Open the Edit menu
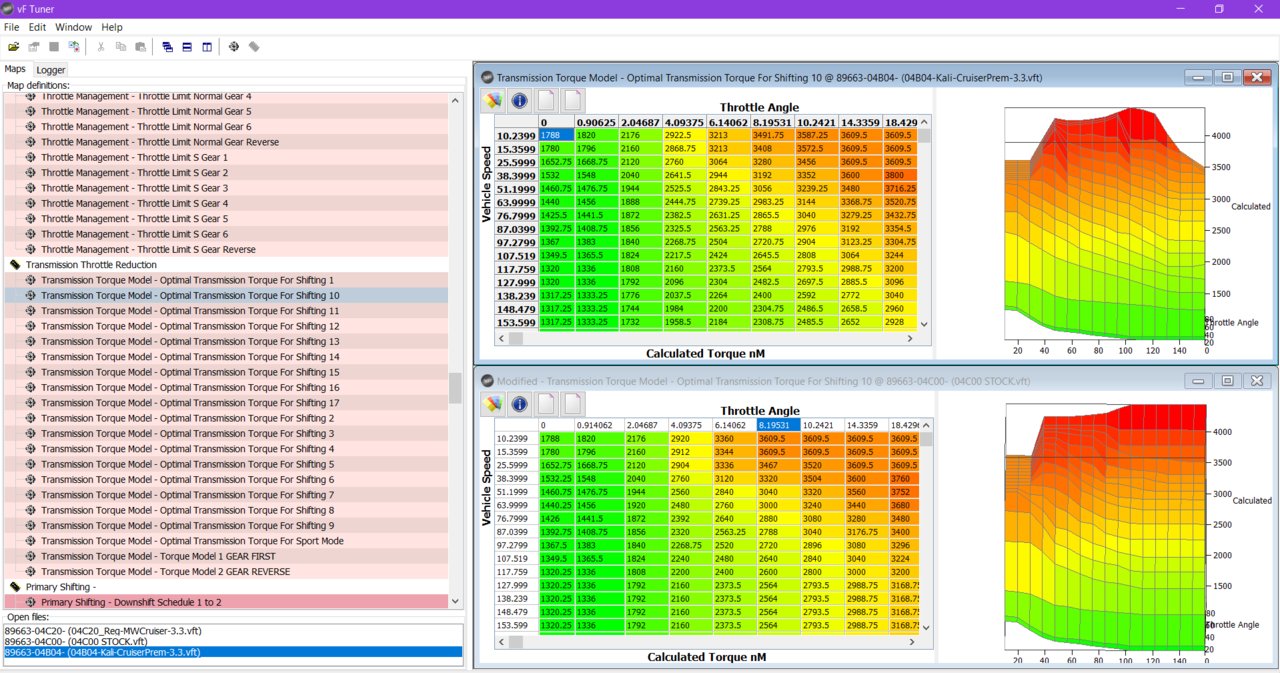The width and height of the screenshot is (1280, 673). coord(37,27)
